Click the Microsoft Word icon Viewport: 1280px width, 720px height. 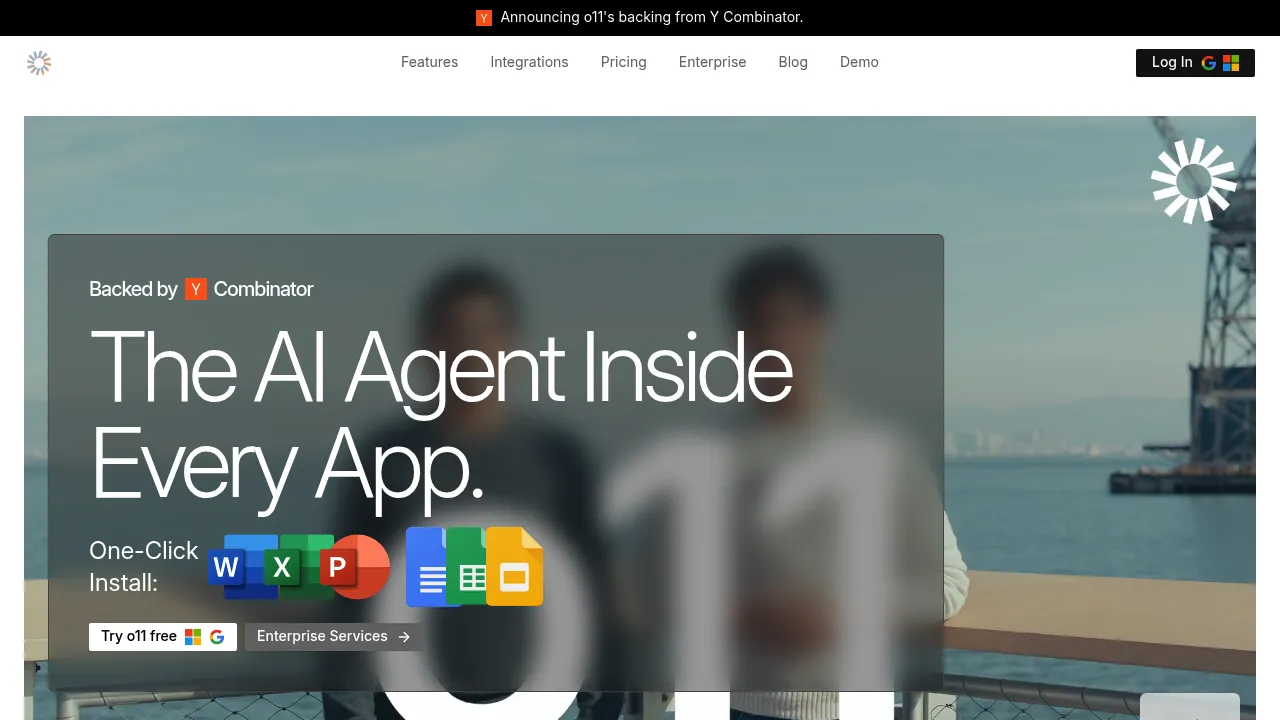coord(243,567)
